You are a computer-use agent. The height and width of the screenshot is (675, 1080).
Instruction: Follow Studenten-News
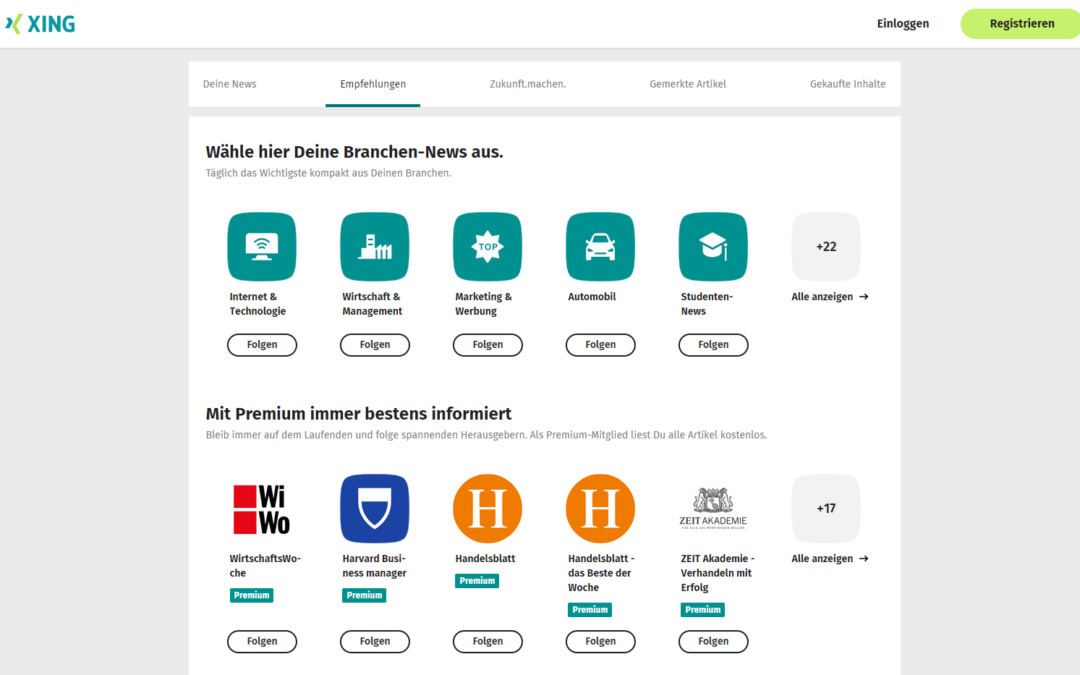pos(713,344)
